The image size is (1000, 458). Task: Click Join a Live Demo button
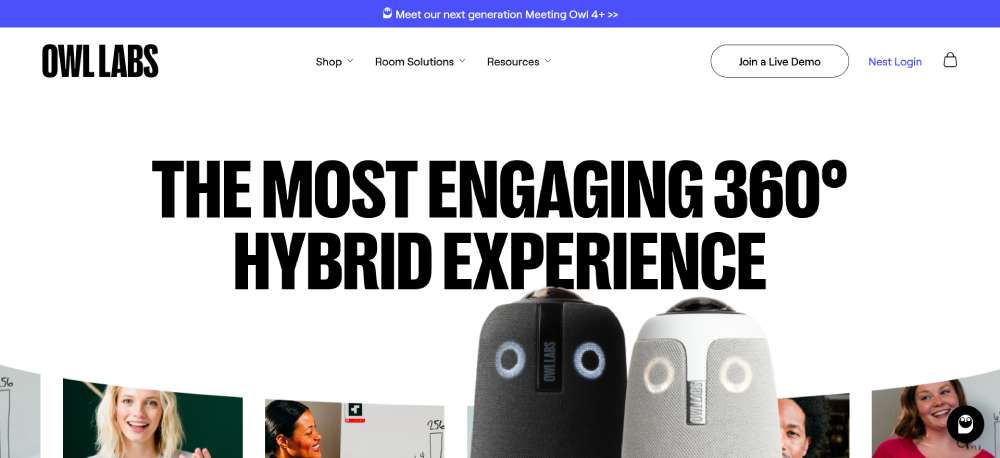pyautogui.click(x=779, y=61)
